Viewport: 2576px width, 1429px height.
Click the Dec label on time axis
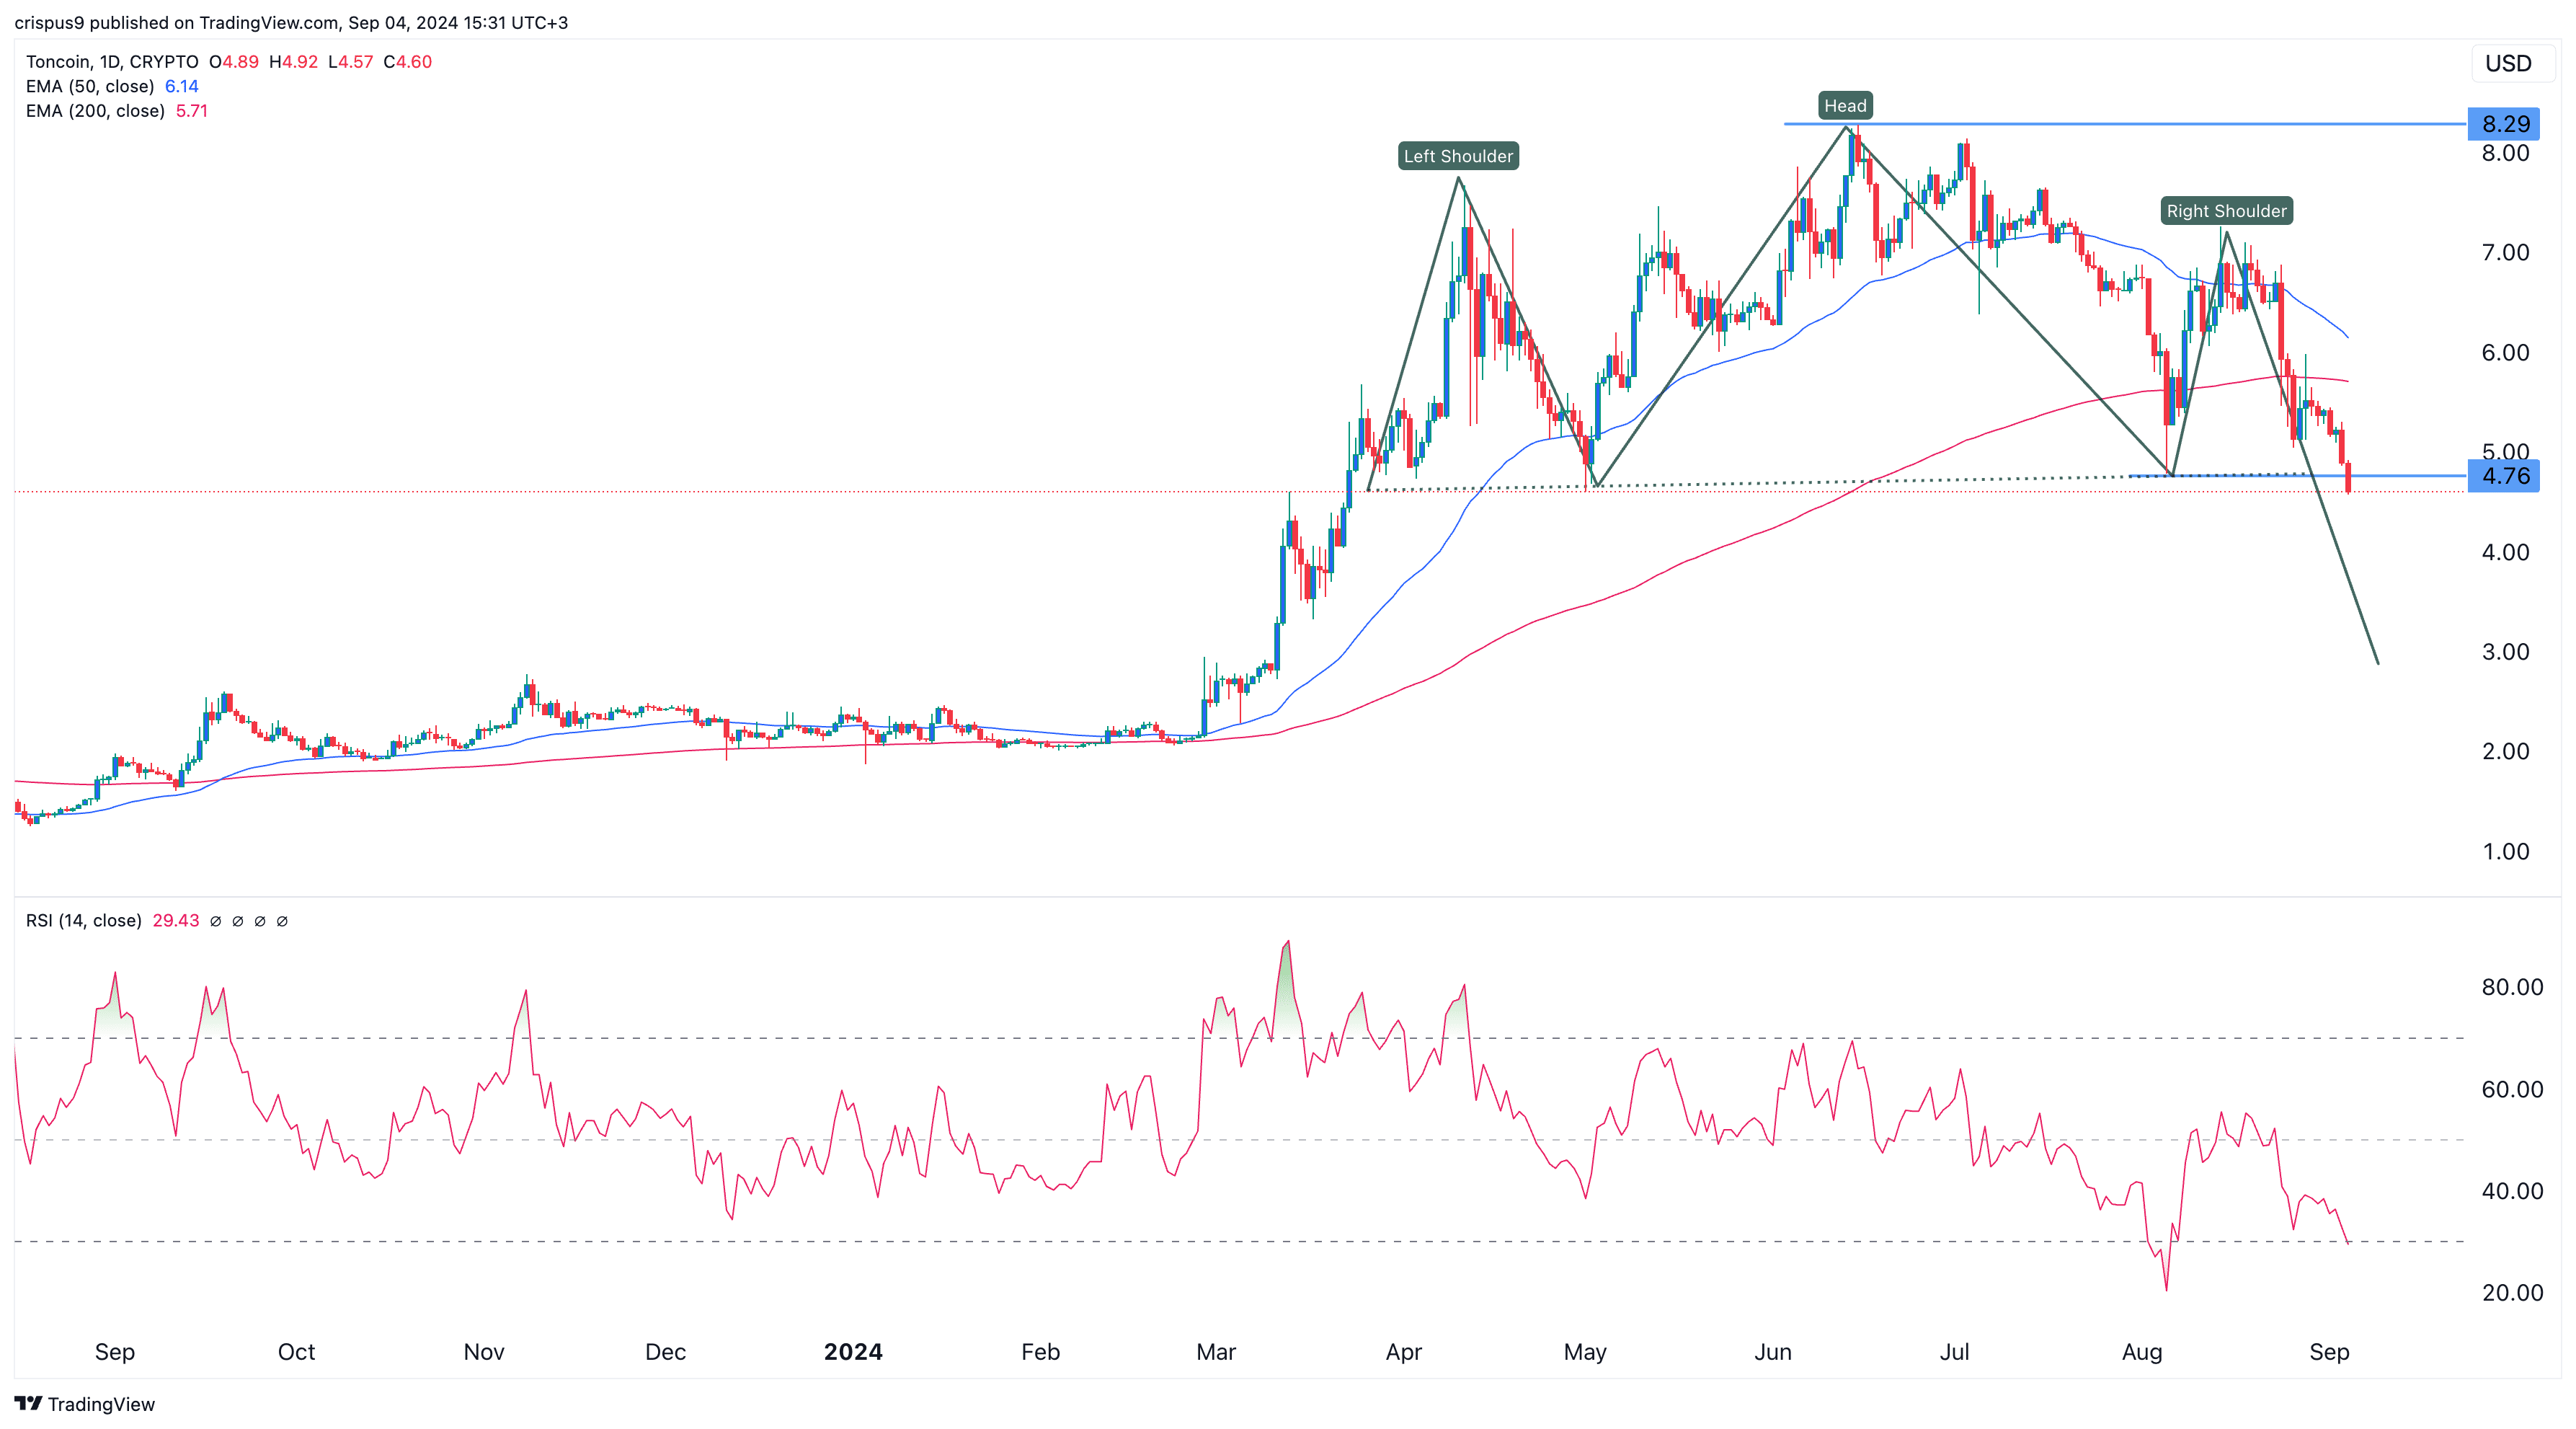click(665, 1352)
